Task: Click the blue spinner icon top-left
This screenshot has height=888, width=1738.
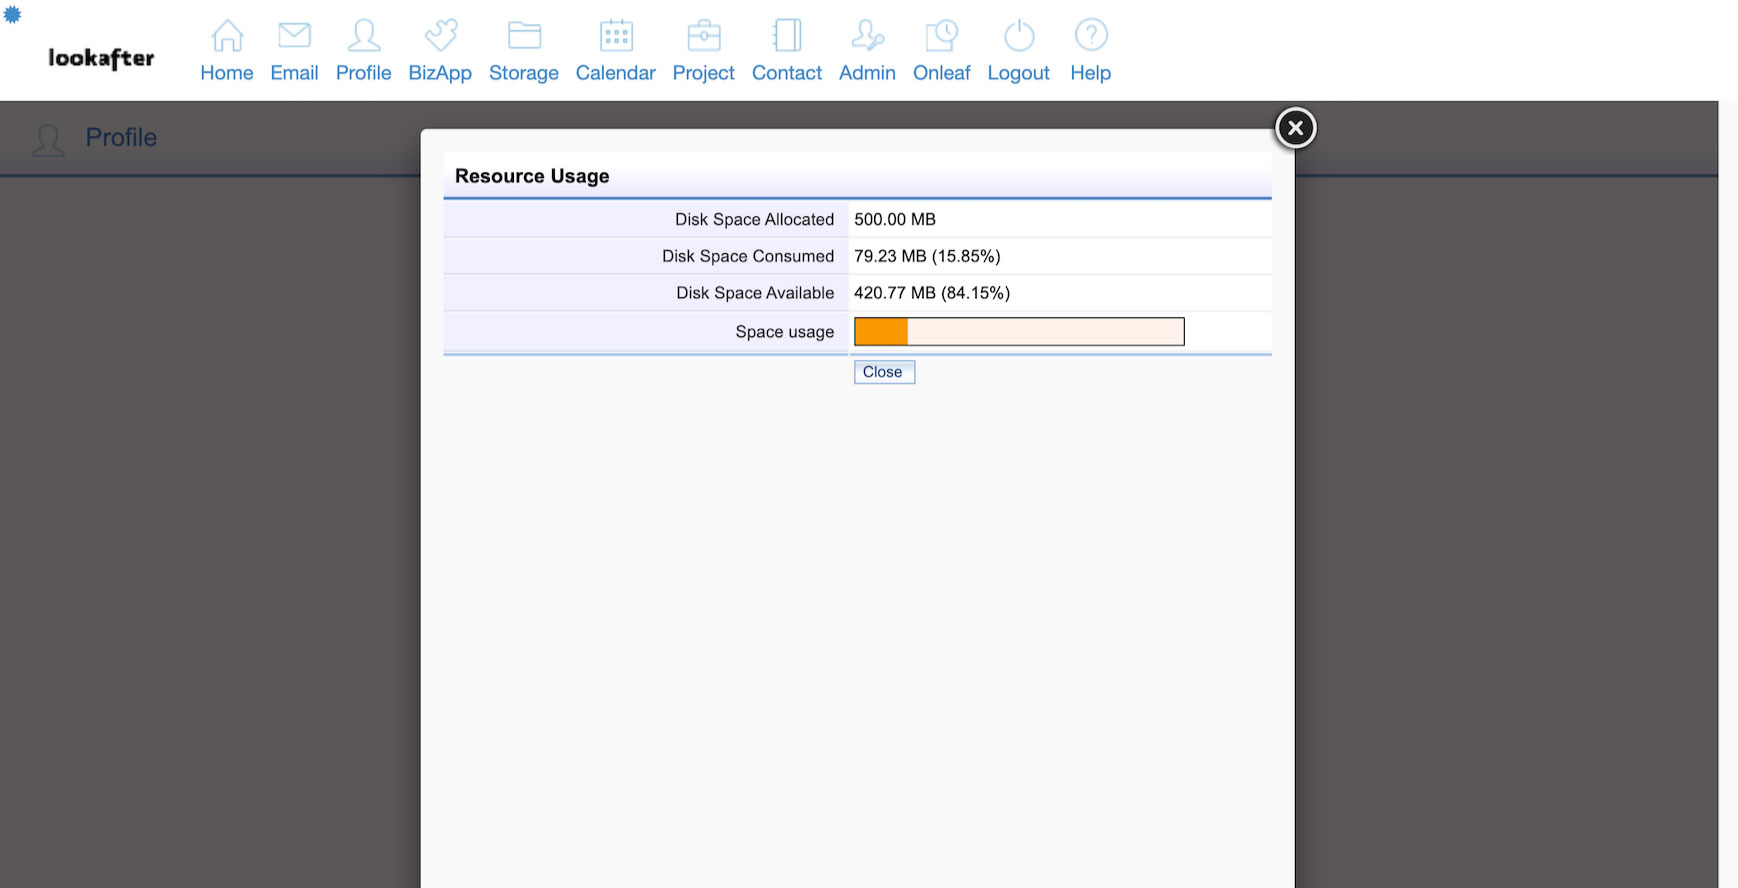Action: click(x=12, y=14)
